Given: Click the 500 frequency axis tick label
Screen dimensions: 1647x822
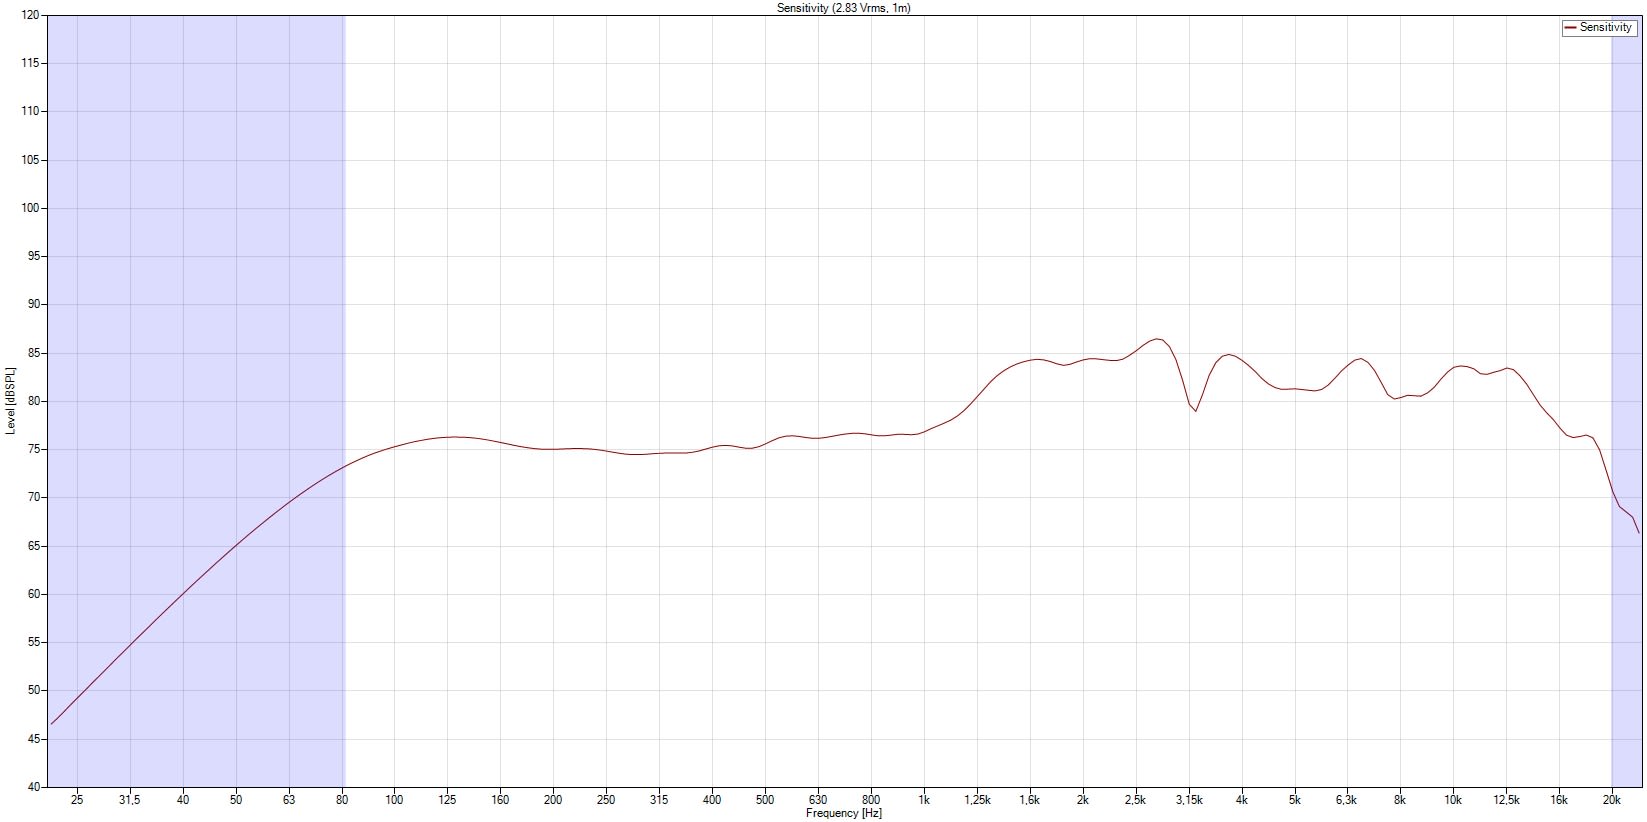Looking at the screenshot, I should pyautogui.click(x=765, y=800).
